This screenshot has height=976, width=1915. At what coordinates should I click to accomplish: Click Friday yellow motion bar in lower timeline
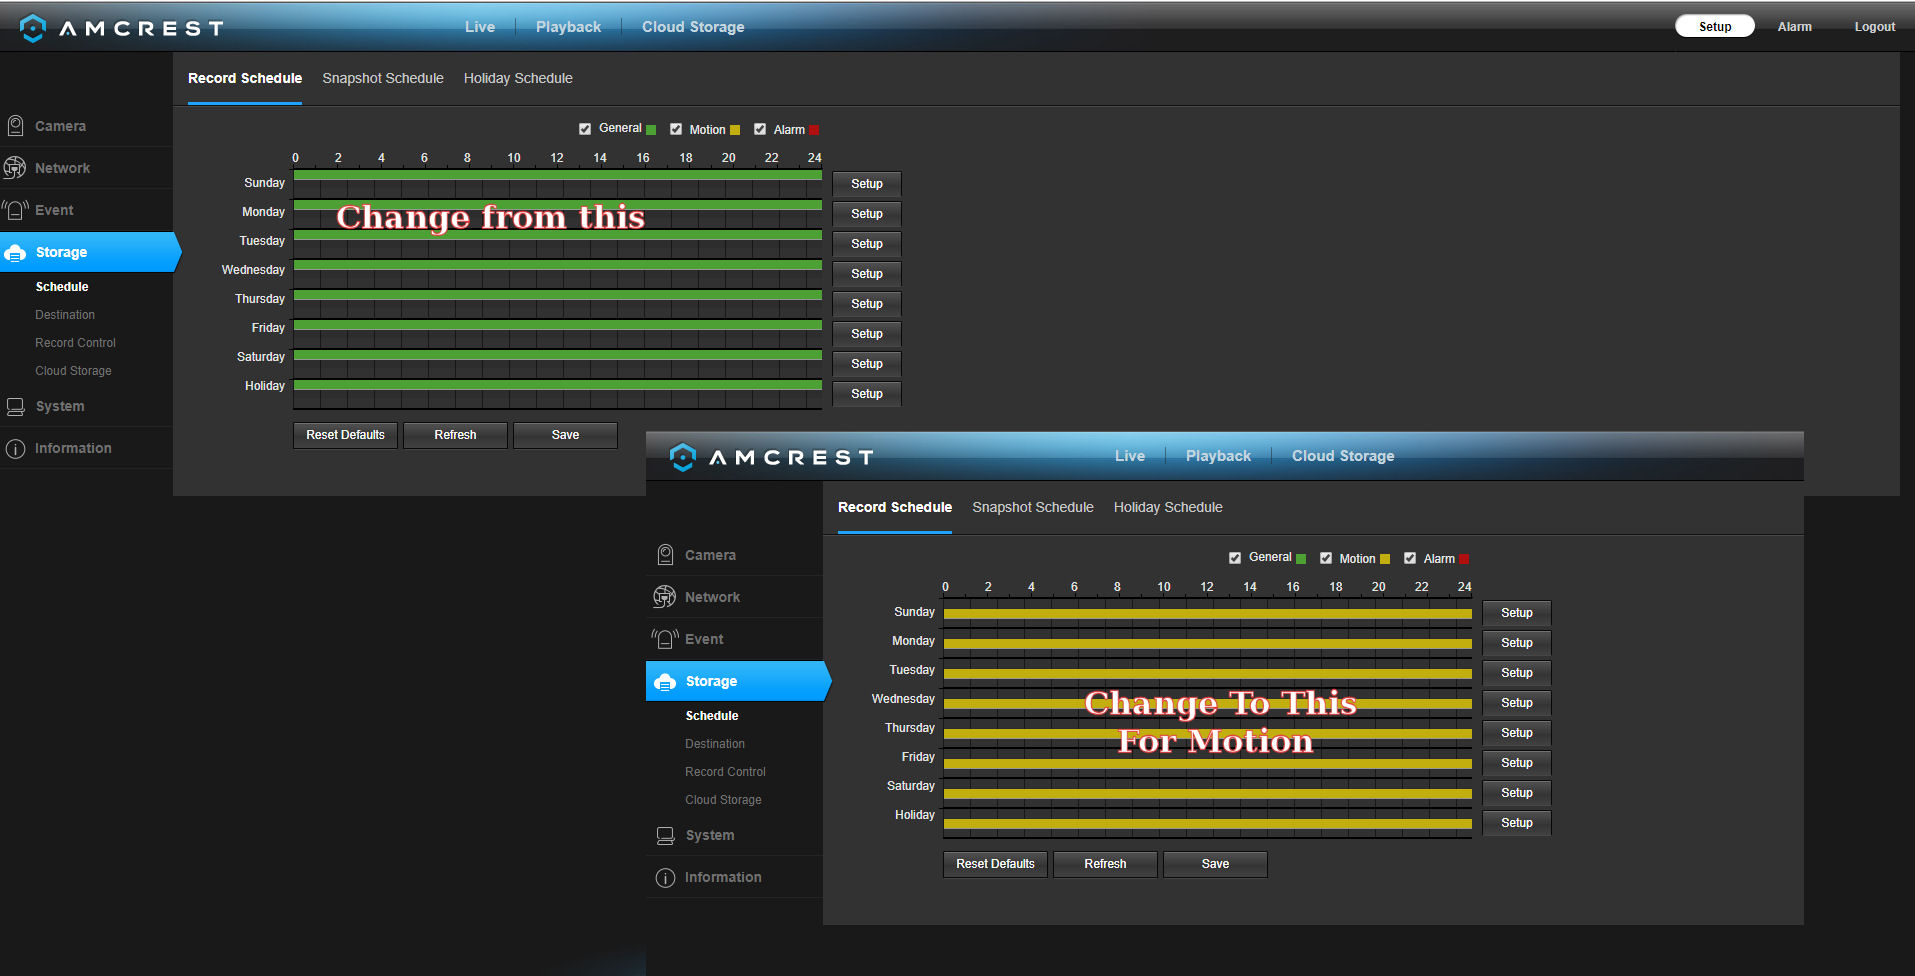tap(1208, 764)
